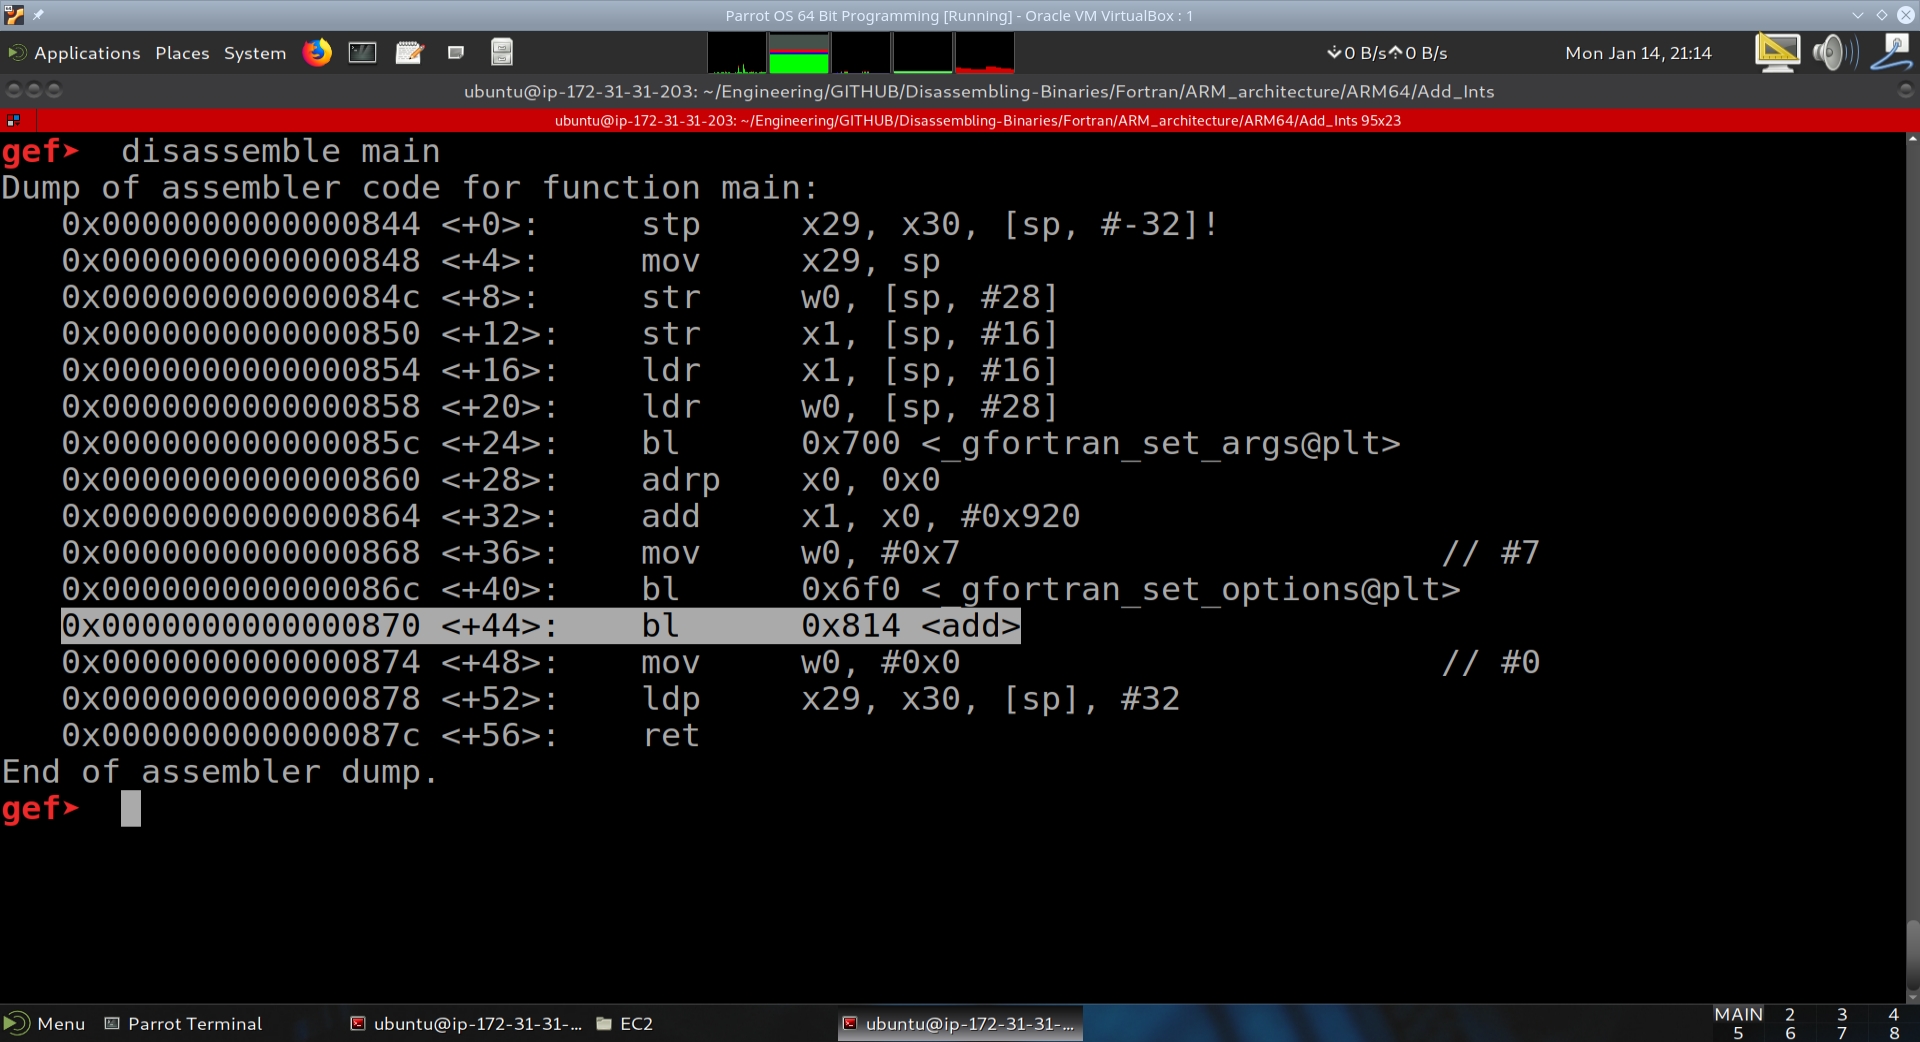Click the _gfortran_set_args@plt text
The image size is (1920, 1042).
pos(1161,443)
